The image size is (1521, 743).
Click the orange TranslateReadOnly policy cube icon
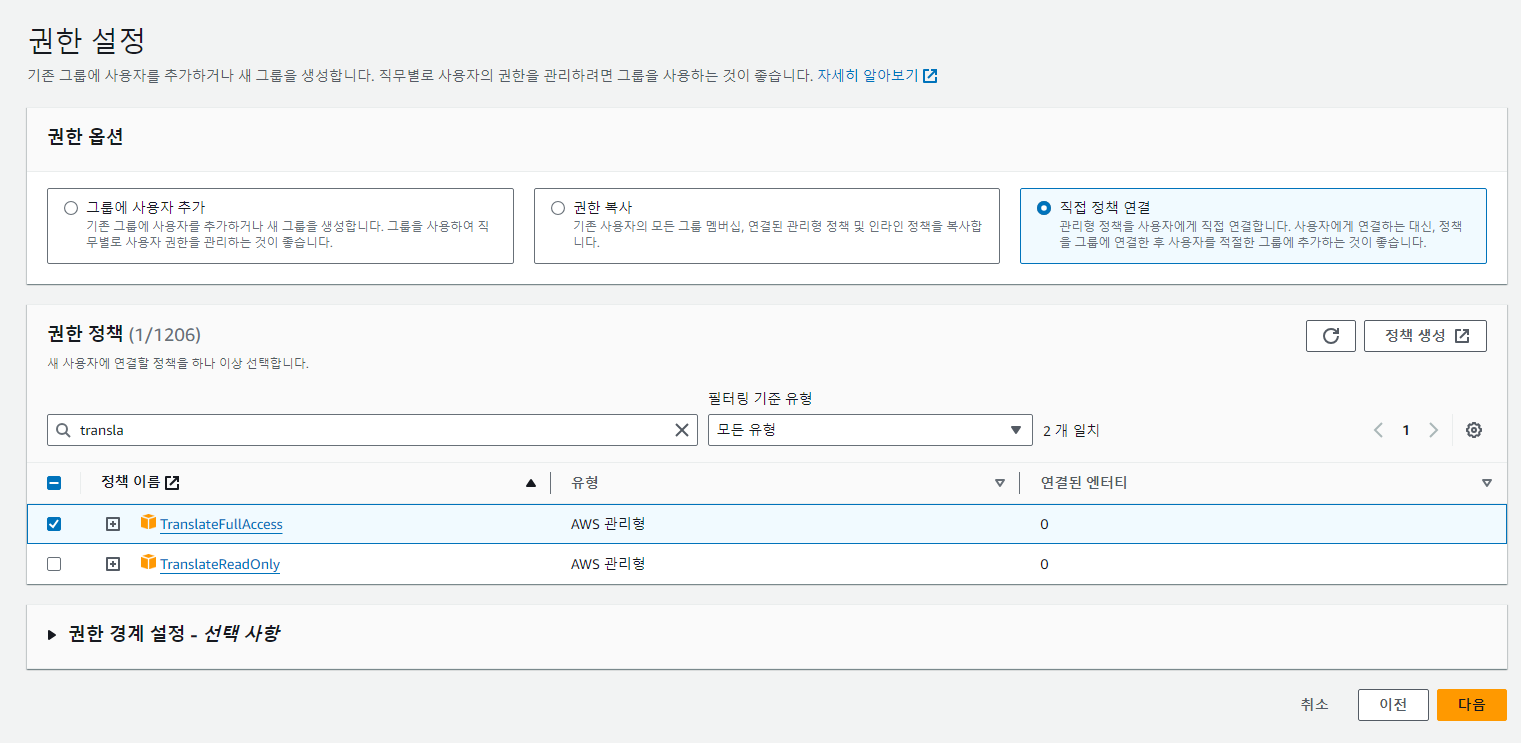click(x=148, y=562)
